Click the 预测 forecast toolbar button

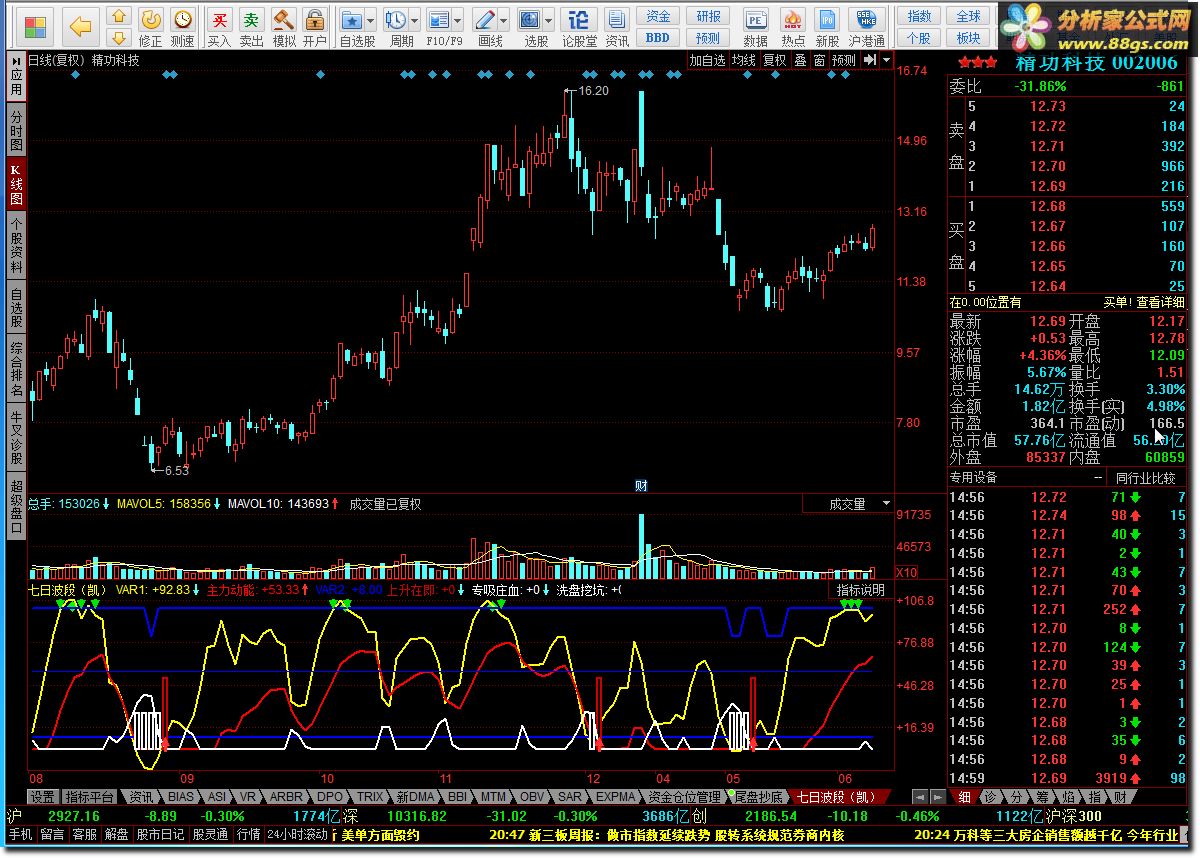click(708, 38)
